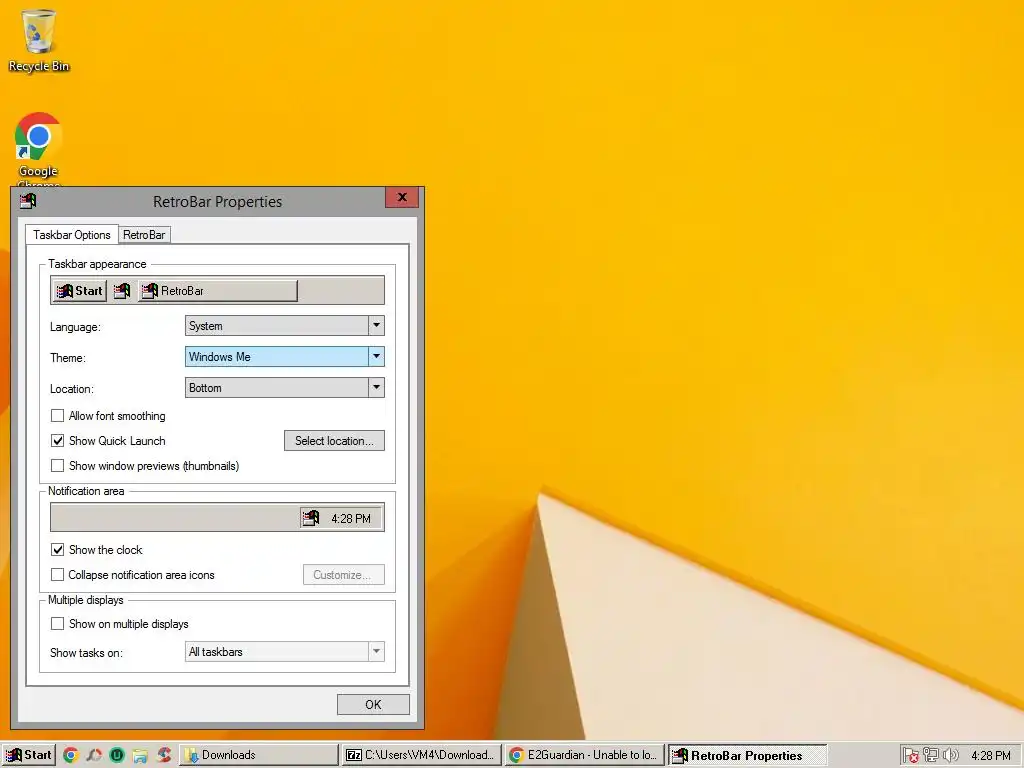The image size is (1024, 768).
Task: Click the Select location... button
Action: [334, 441]
